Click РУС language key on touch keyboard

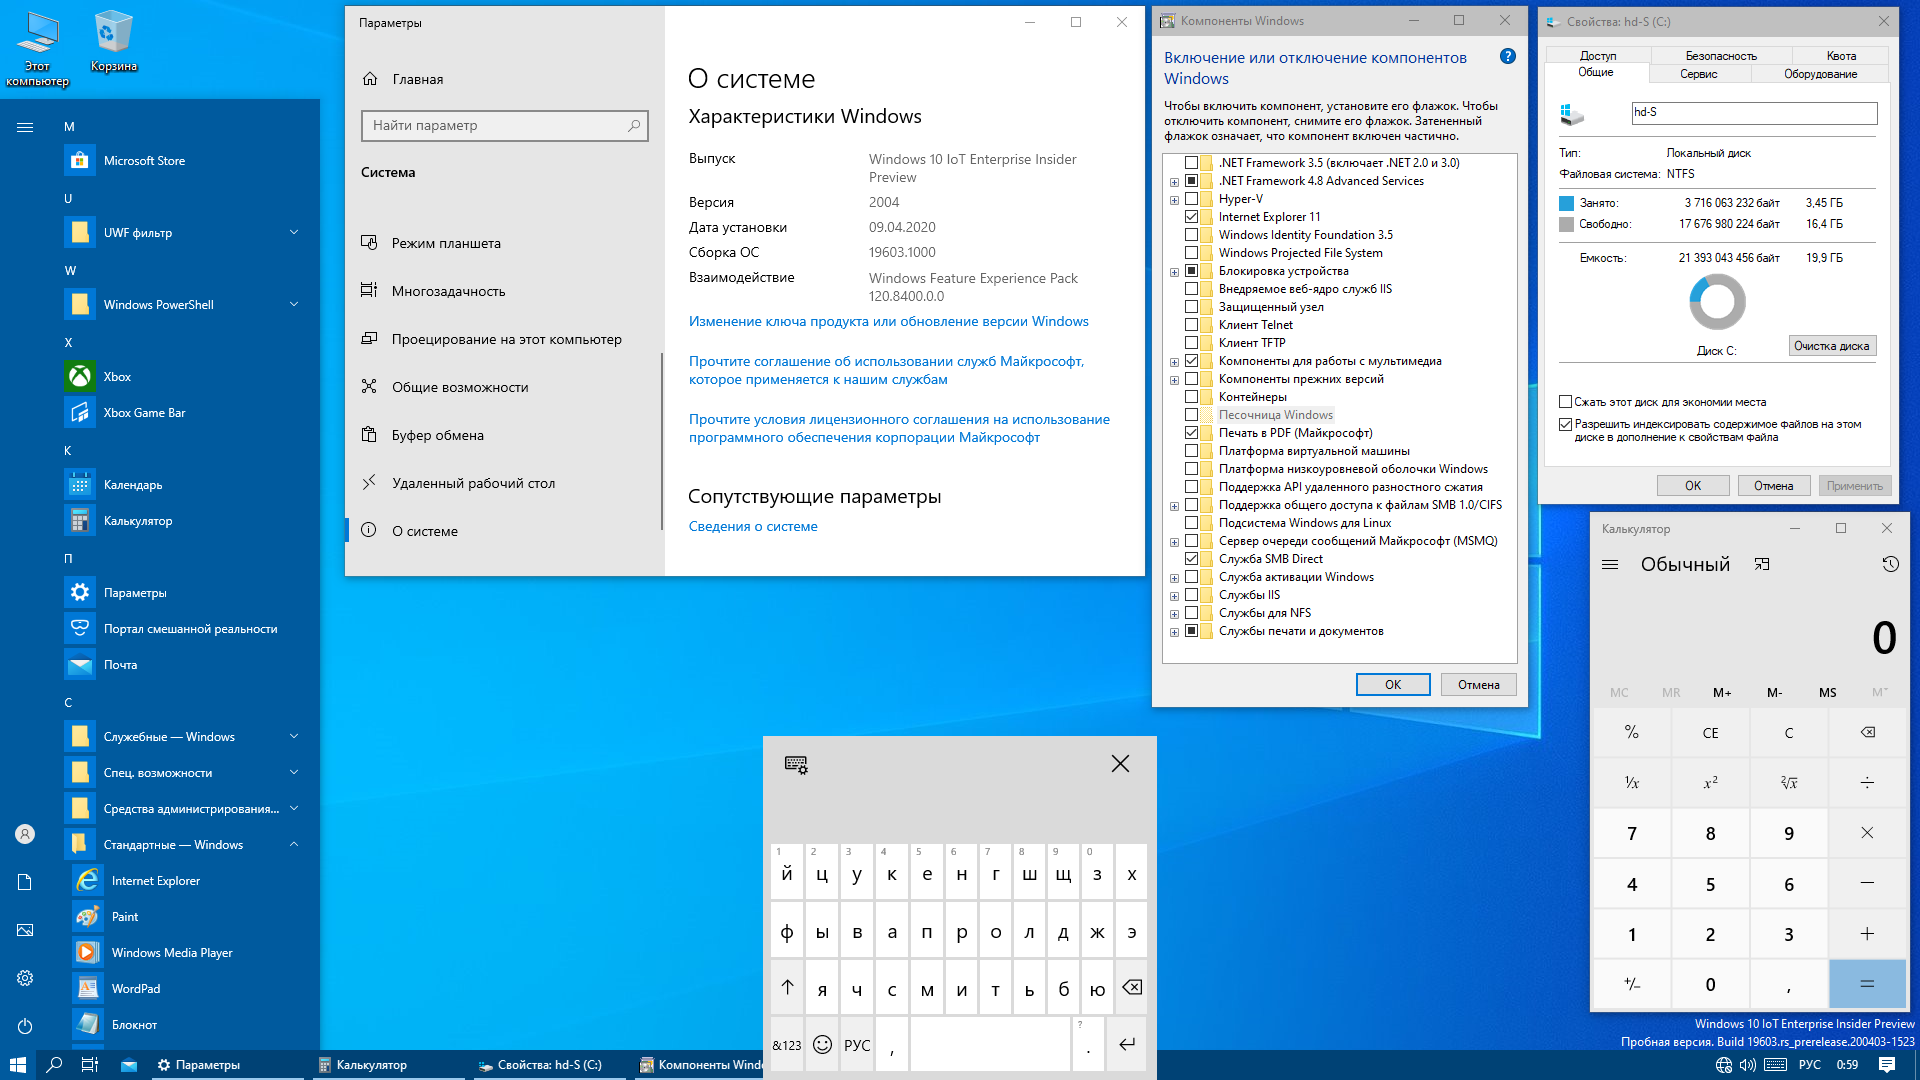pyautogui.click(x=857, y=1045)
